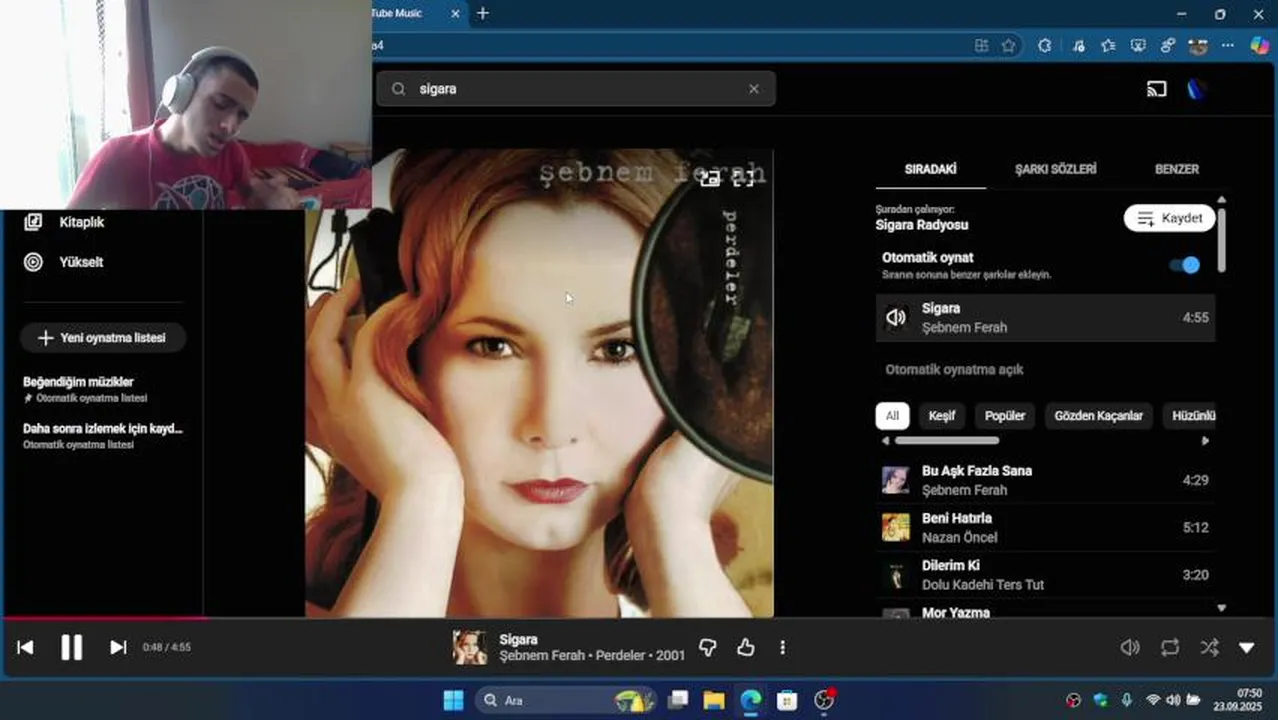Open a new browser tab
This screenshot has height=720, width=1278.
point(483,14)
